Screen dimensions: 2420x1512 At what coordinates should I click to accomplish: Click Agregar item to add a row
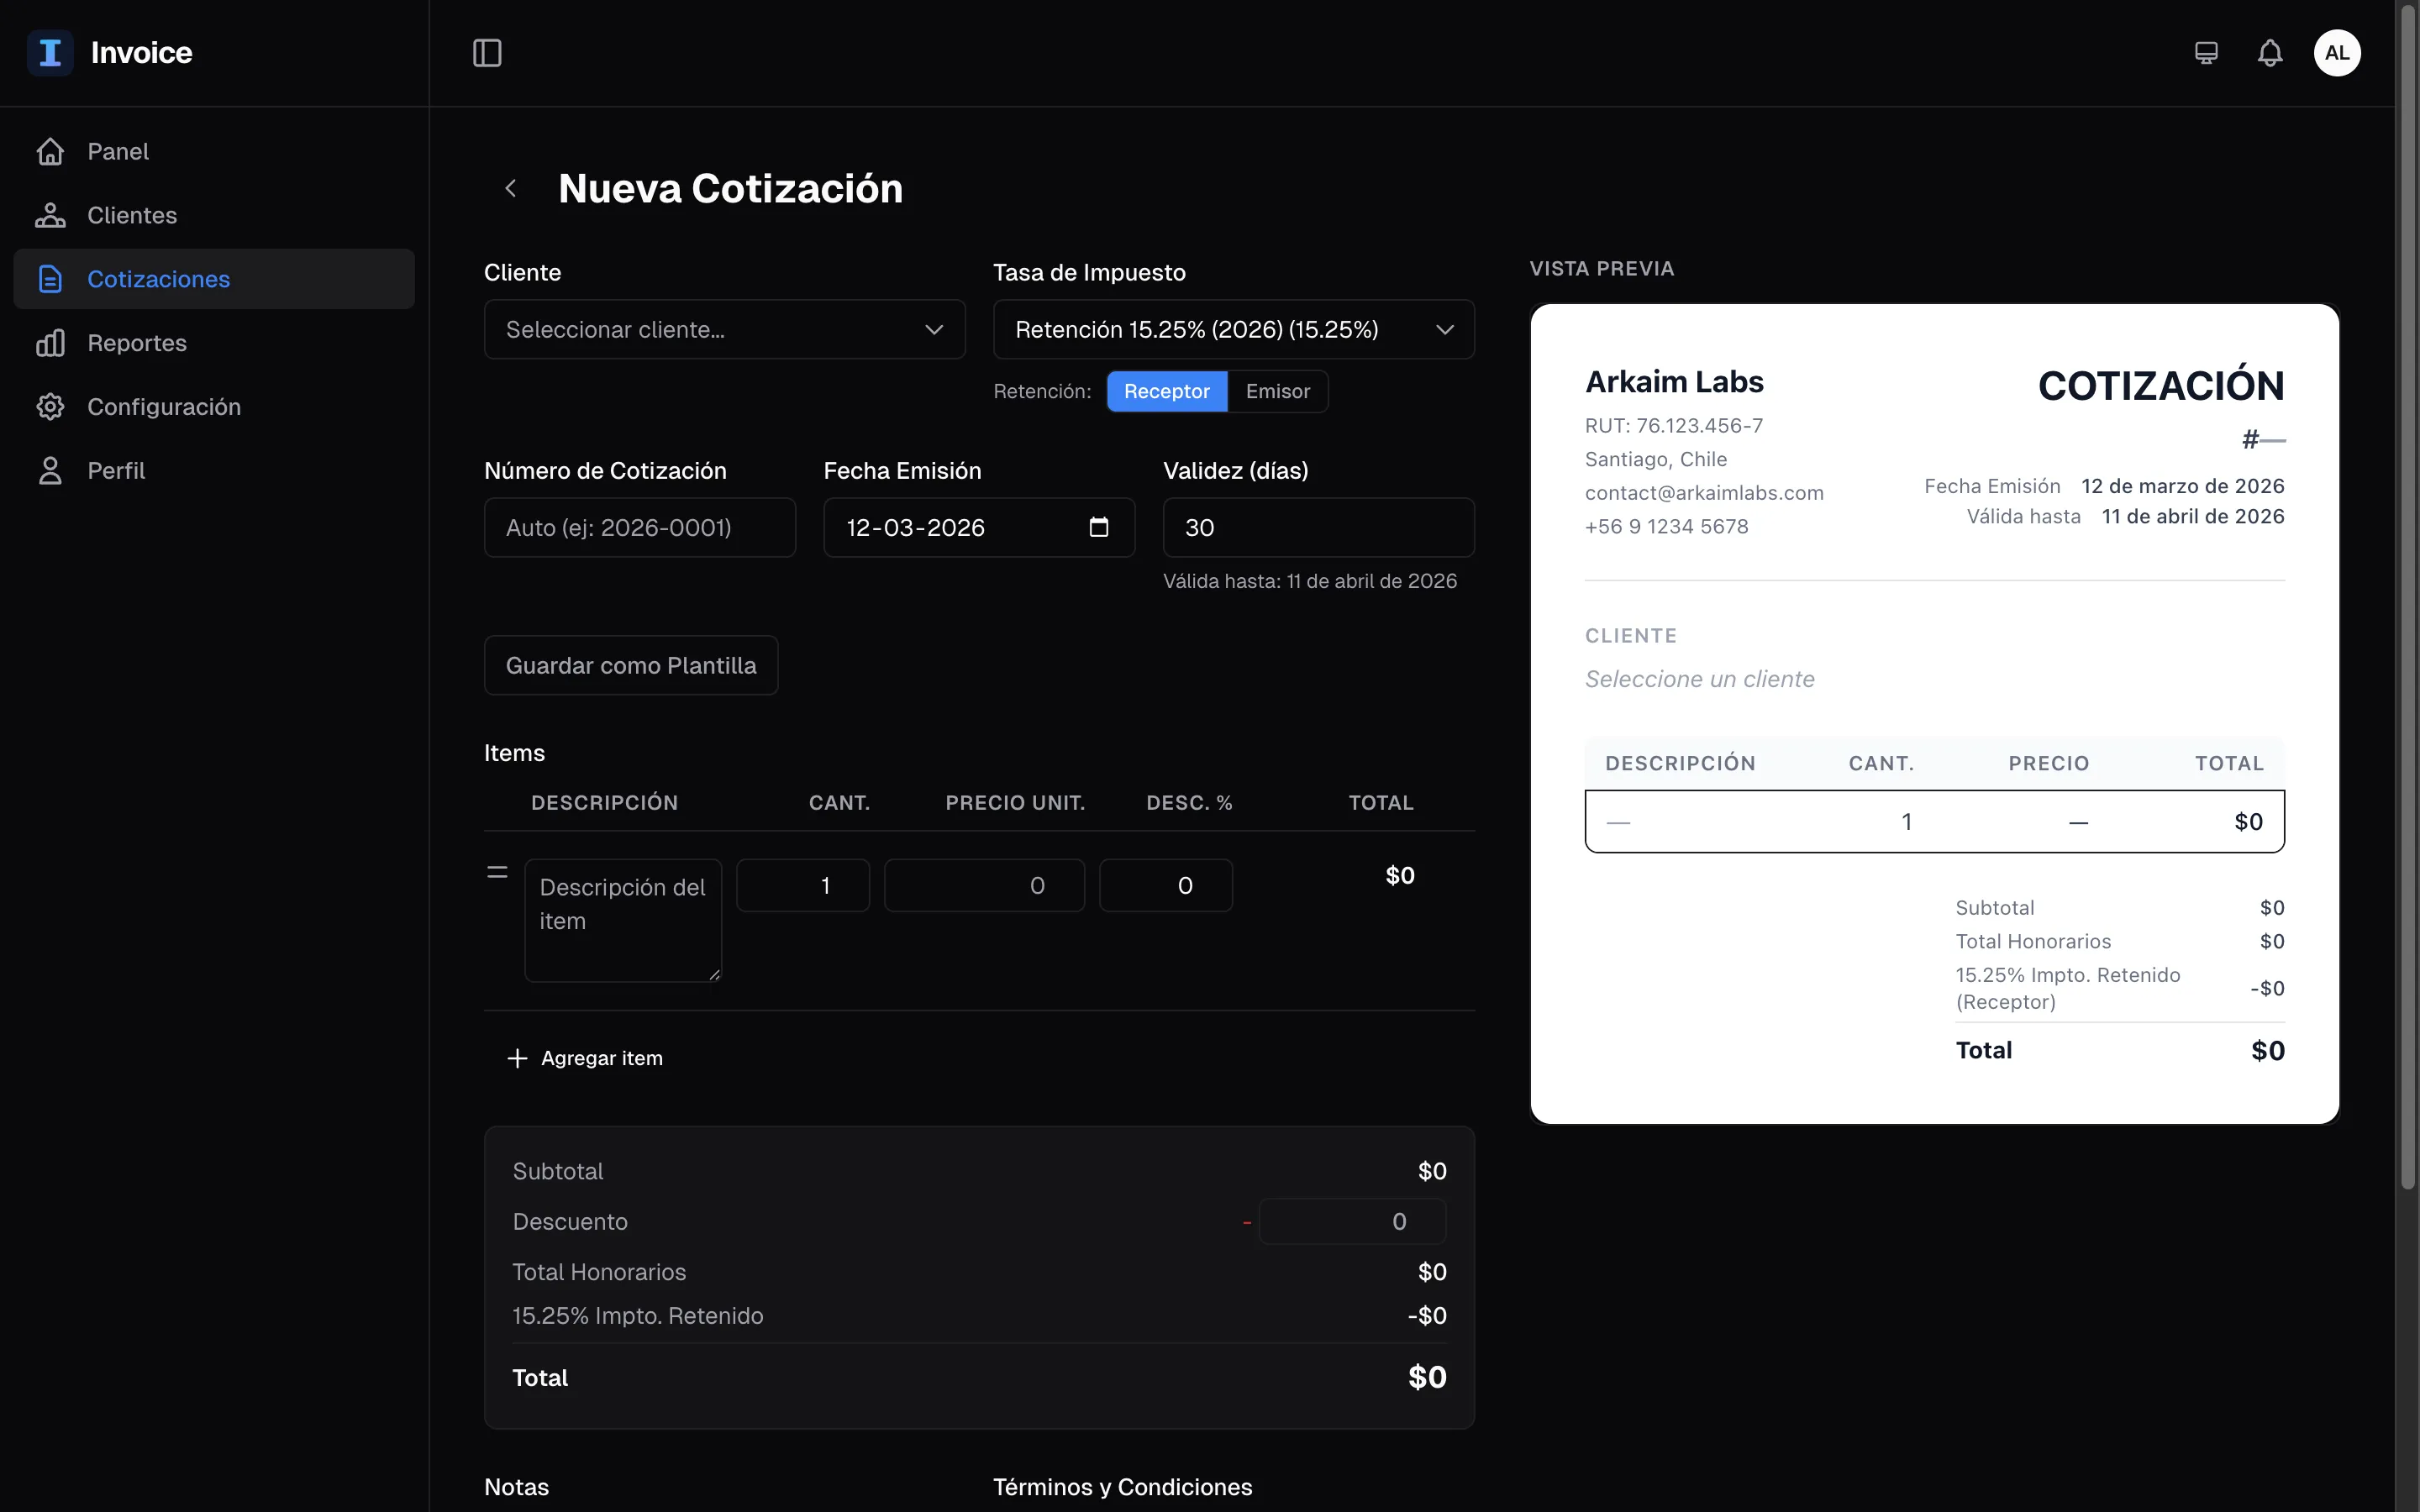pyautogui.click(x=585, y=1058)
